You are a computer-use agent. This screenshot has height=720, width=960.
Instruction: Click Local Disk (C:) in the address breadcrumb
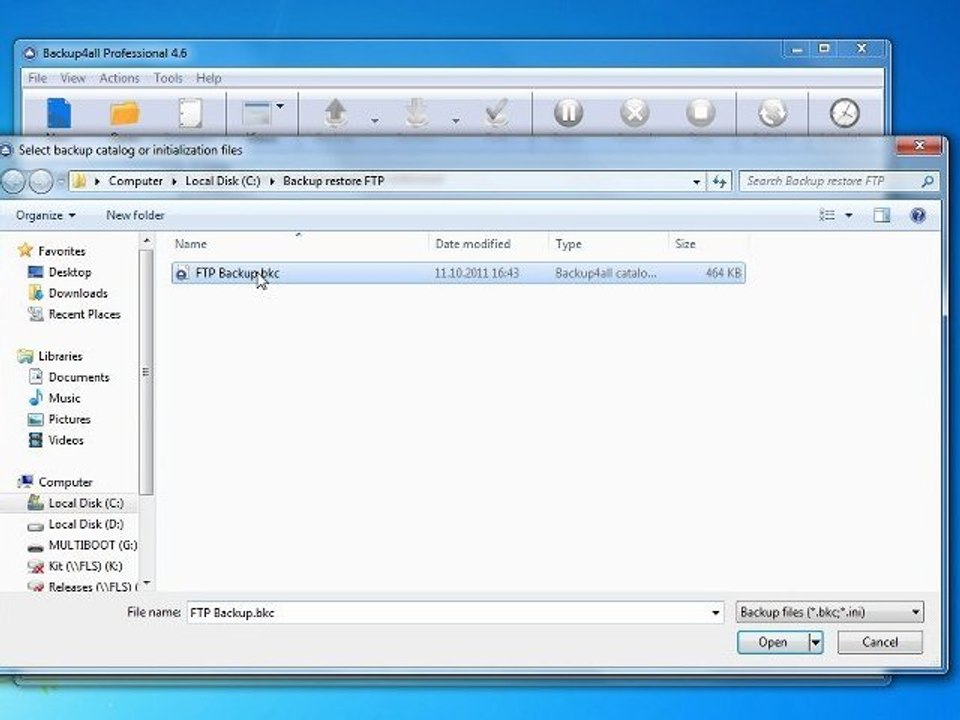tap(223, 181)
